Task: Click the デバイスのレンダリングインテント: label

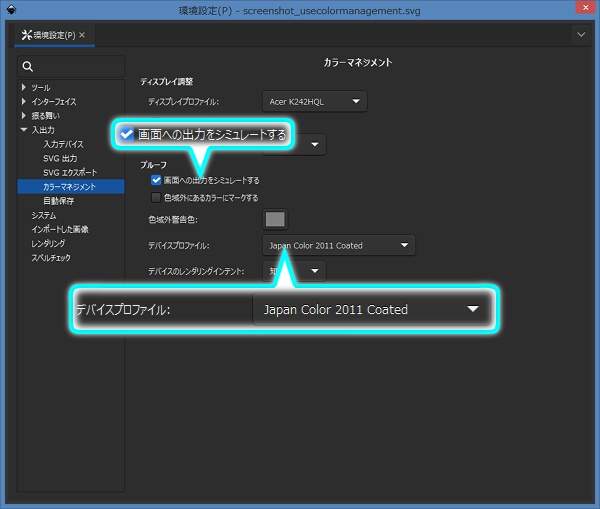Action: [x=196, y=271]
